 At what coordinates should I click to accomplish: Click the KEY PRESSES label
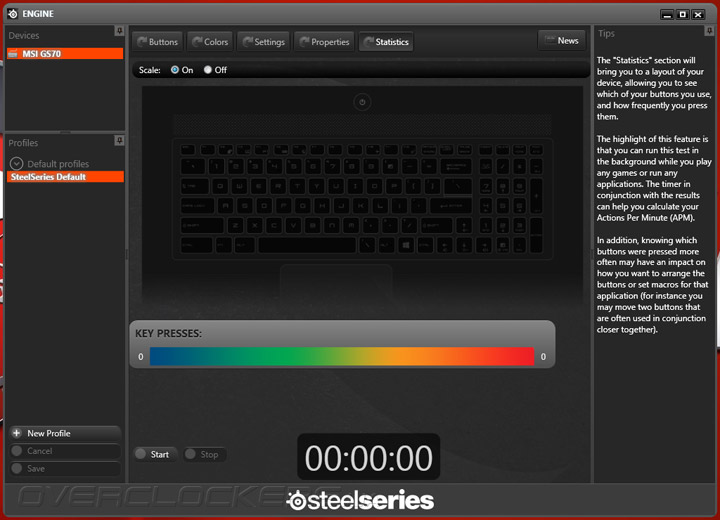[x=168, y=333]
